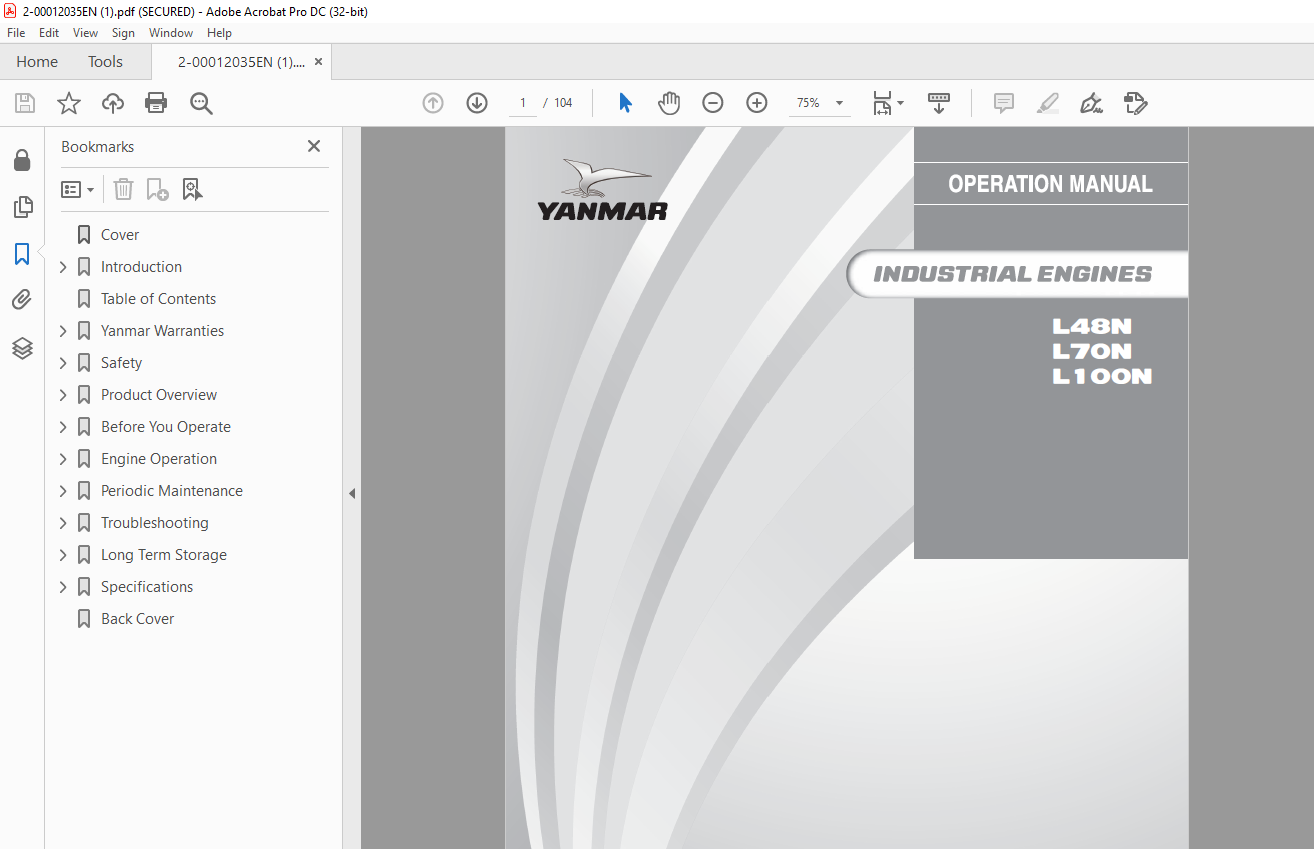This screenshot has height=849, width=1314.
Task: Delete selected bookmark trash icon
Action: point(123,189)
